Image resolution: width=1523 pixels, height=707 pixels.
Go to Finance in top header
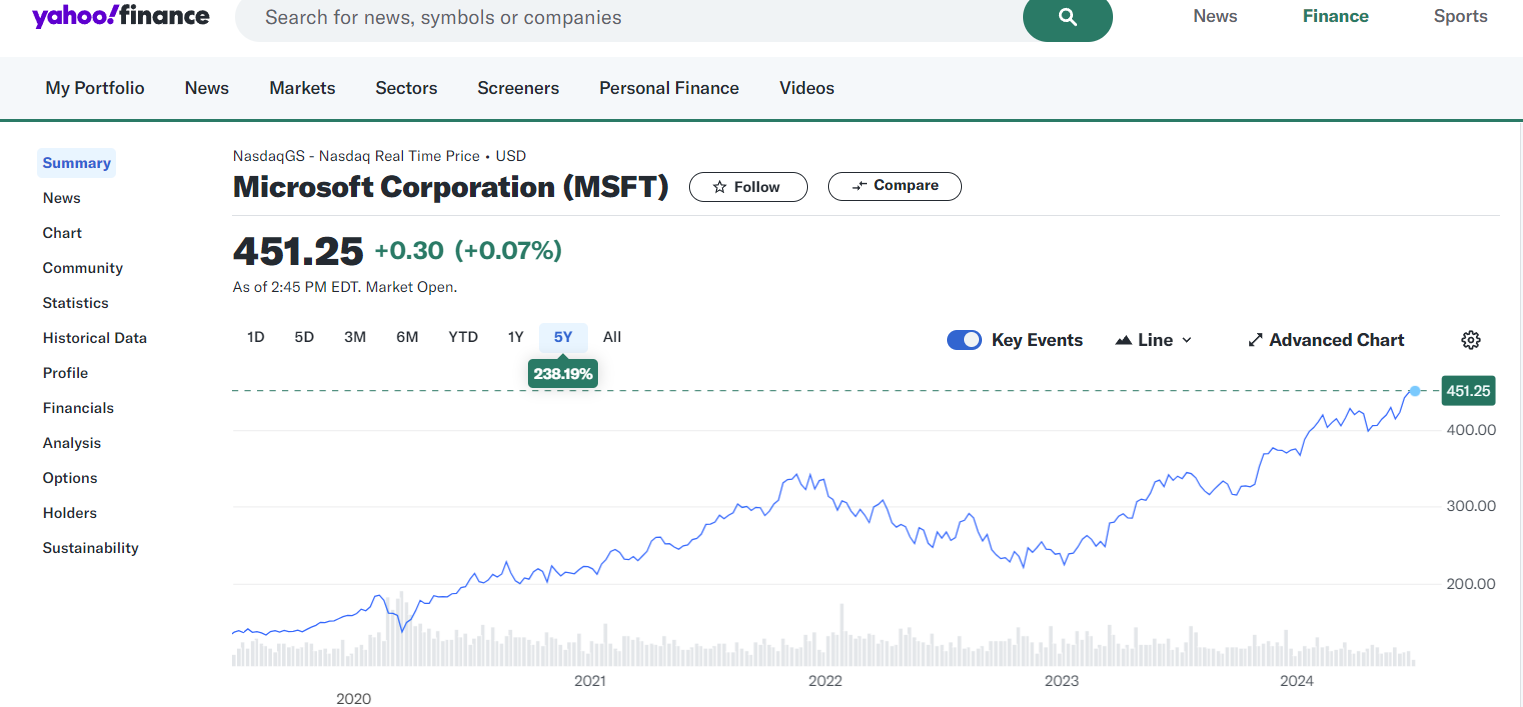tap(1335, 16)
